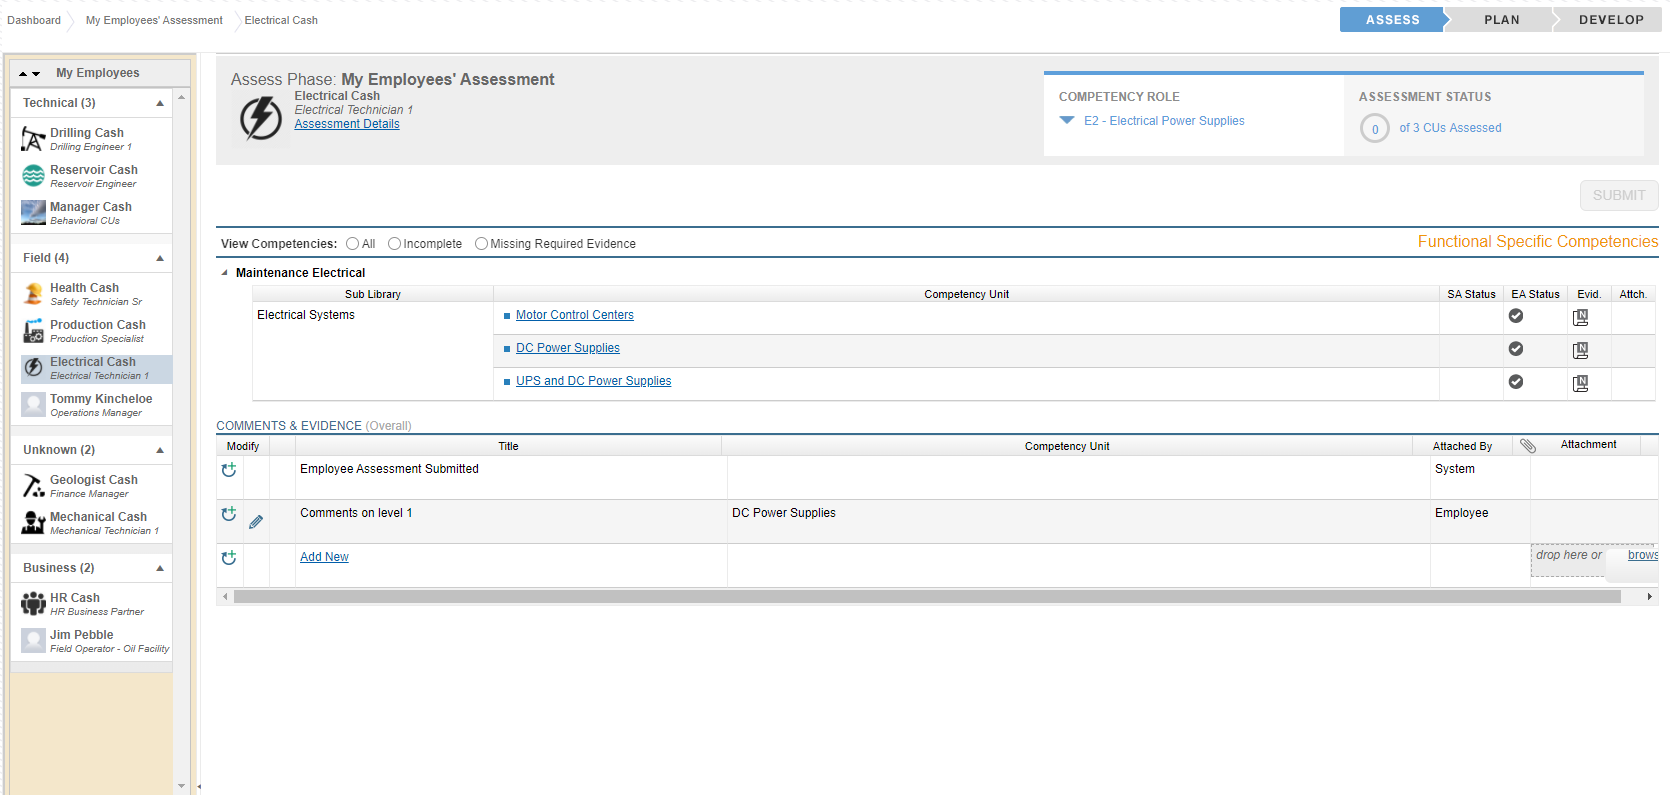
Task: Collapse the Maintenance Electrical section
Action: (225, 273)
